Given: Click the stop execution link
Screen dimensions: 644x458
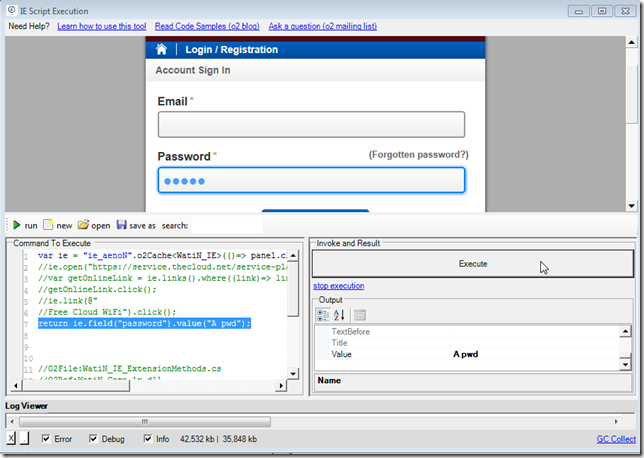Looking at the screenshot, I should (x=338, y=286).
